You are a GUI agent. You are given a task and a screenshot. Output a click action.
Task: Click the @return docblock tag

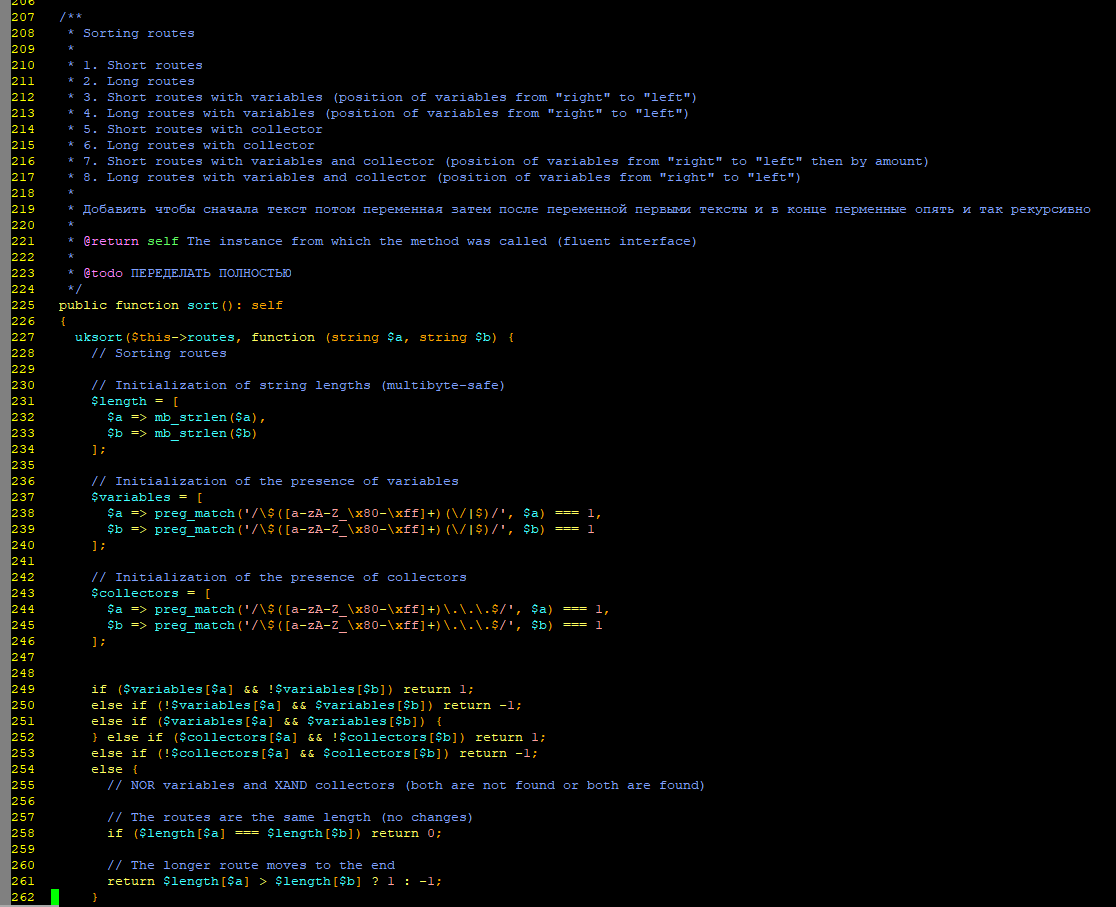(x=111, y=241)
